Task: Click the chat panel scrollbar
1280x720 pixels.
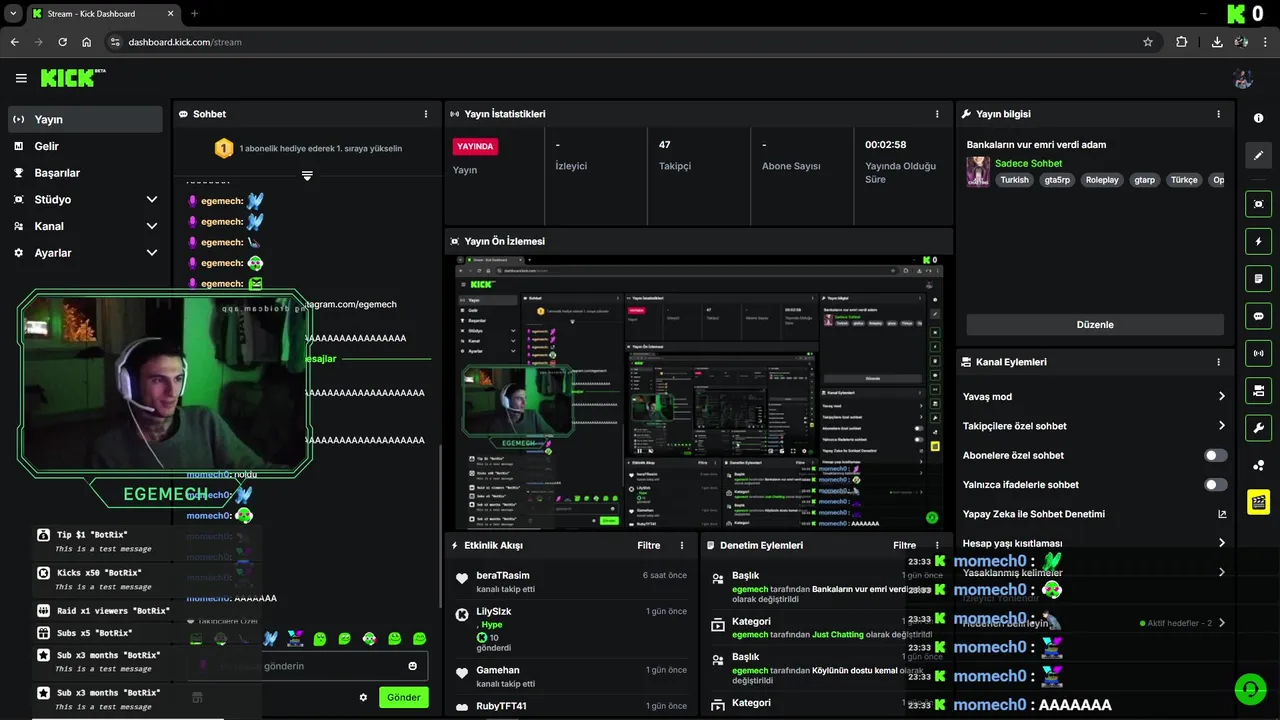Action: [438, 525]
